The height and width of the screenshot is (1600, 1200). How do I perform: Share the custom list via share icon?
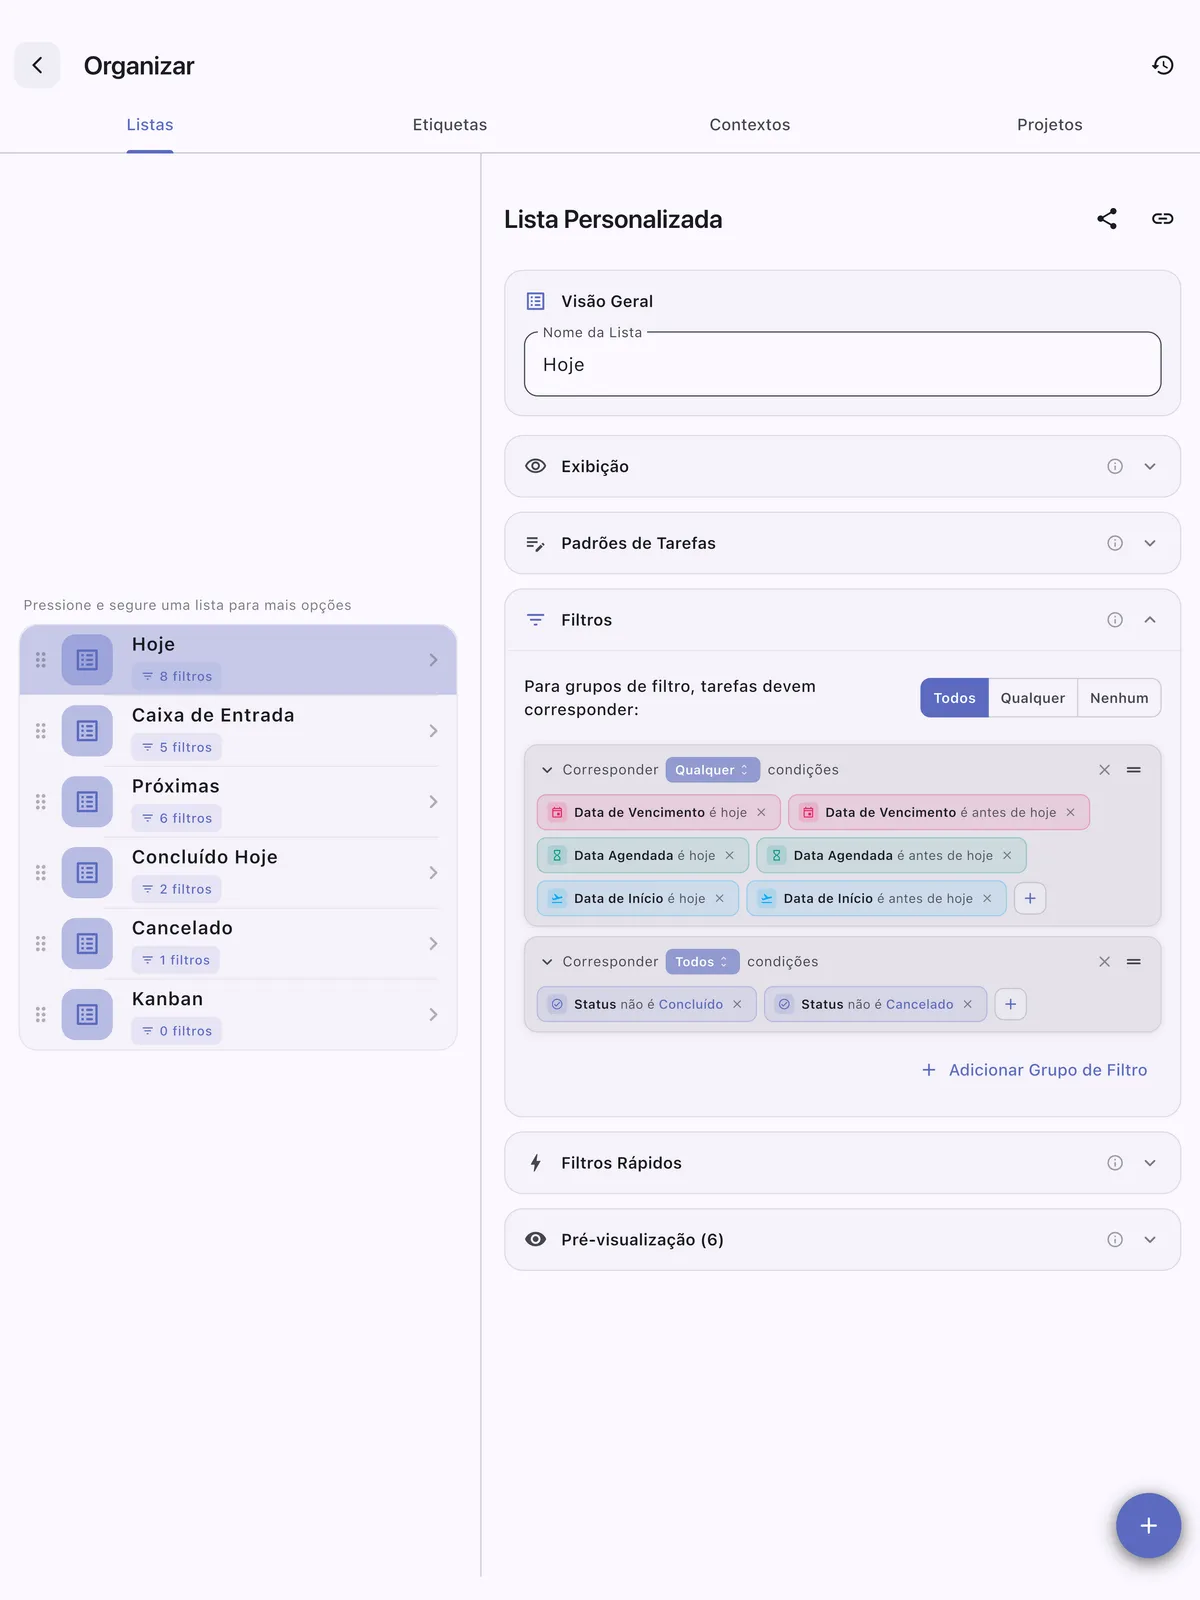1107,219
